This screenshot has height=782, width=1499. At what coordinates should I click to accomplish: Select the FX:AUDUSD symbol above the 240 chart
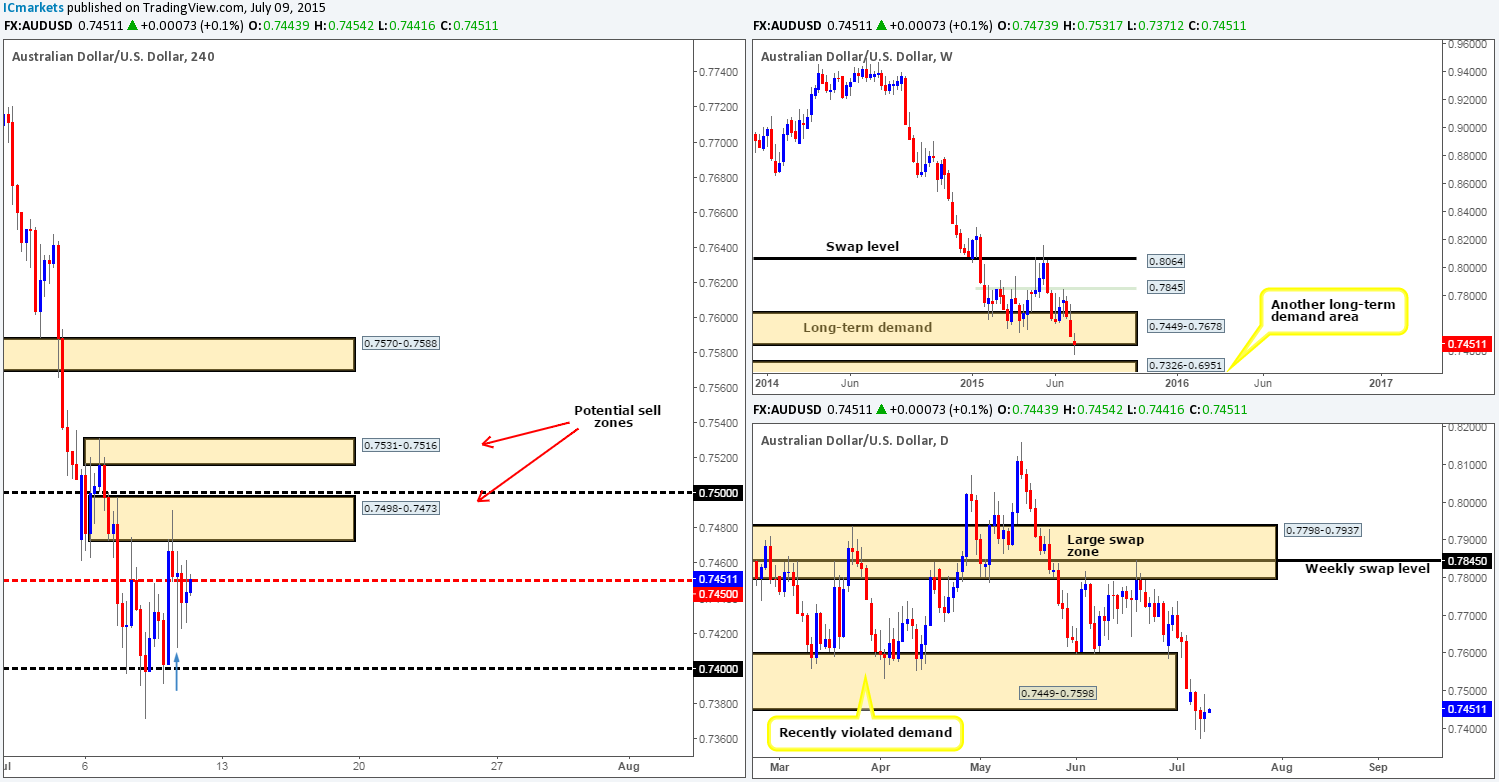[36, 25]
